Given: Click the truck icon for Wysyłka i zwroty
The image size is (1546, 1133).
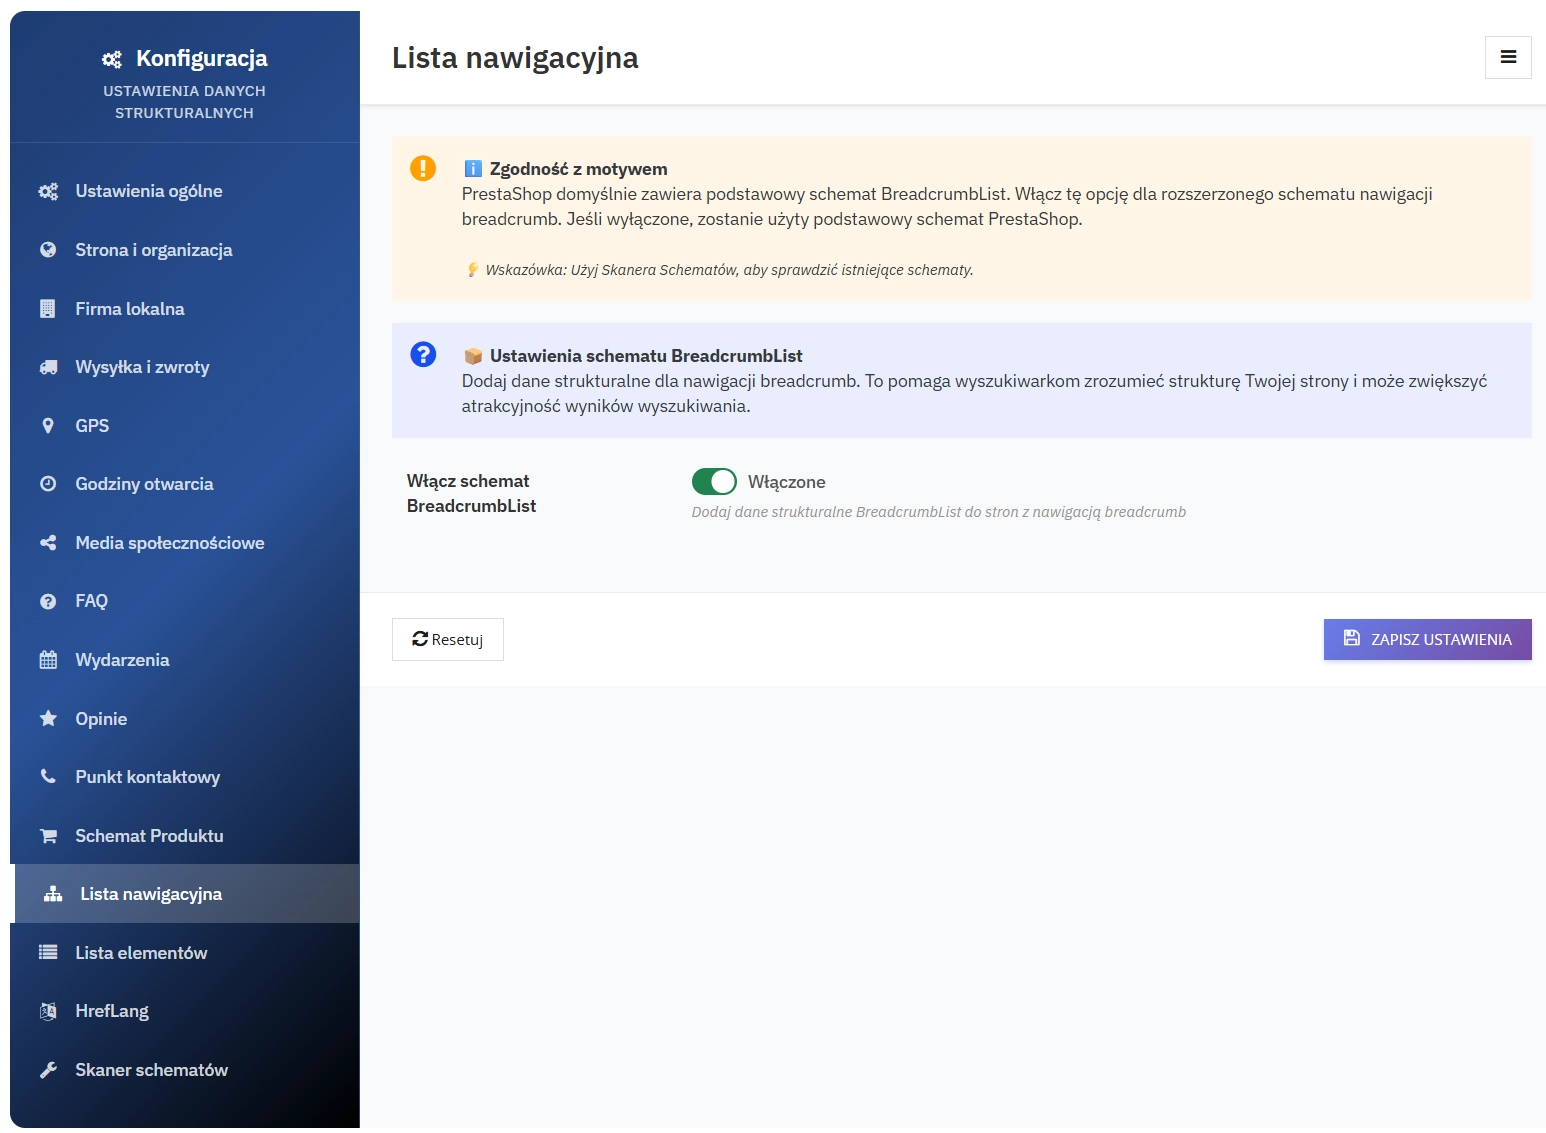Looking at the screenshot, I should [x=48, y=368].
